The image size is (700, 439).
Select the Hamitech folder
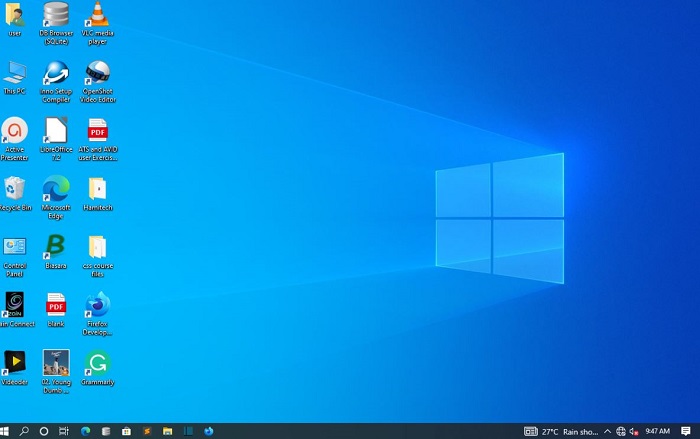(97, 194)
